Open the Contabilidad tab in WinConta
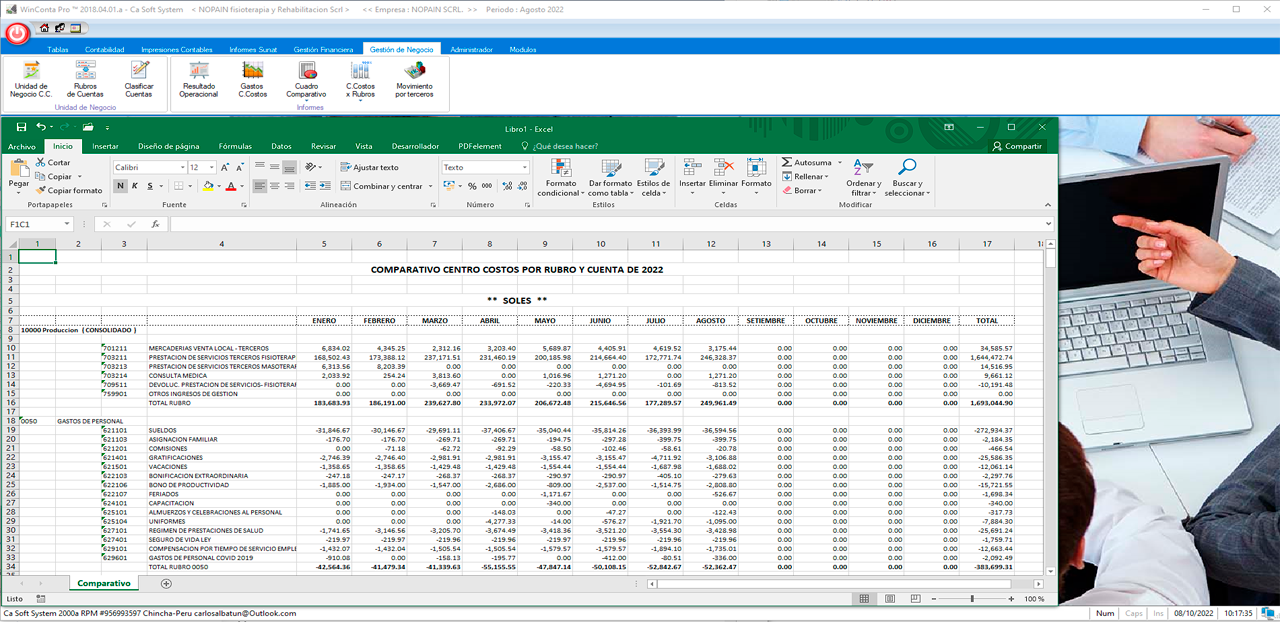1280x622 pixels. [104, 49]
